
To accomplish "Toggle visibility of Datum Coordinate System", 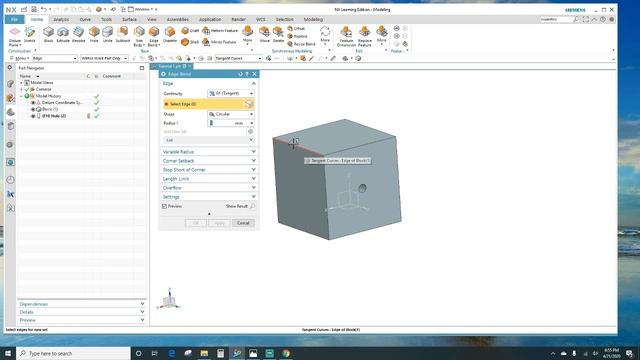I will [33, 103].
